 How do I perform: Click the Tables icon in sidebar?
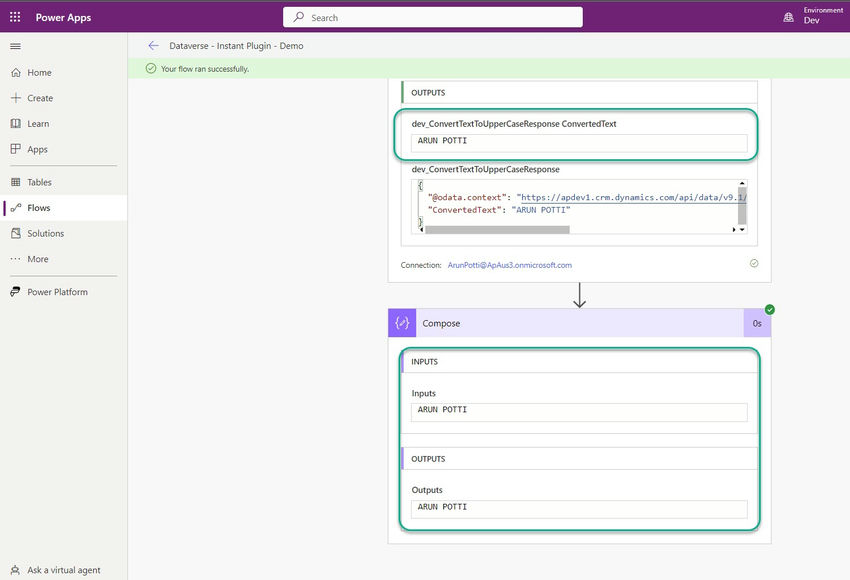pyautogui.click(x=16, y=182)
